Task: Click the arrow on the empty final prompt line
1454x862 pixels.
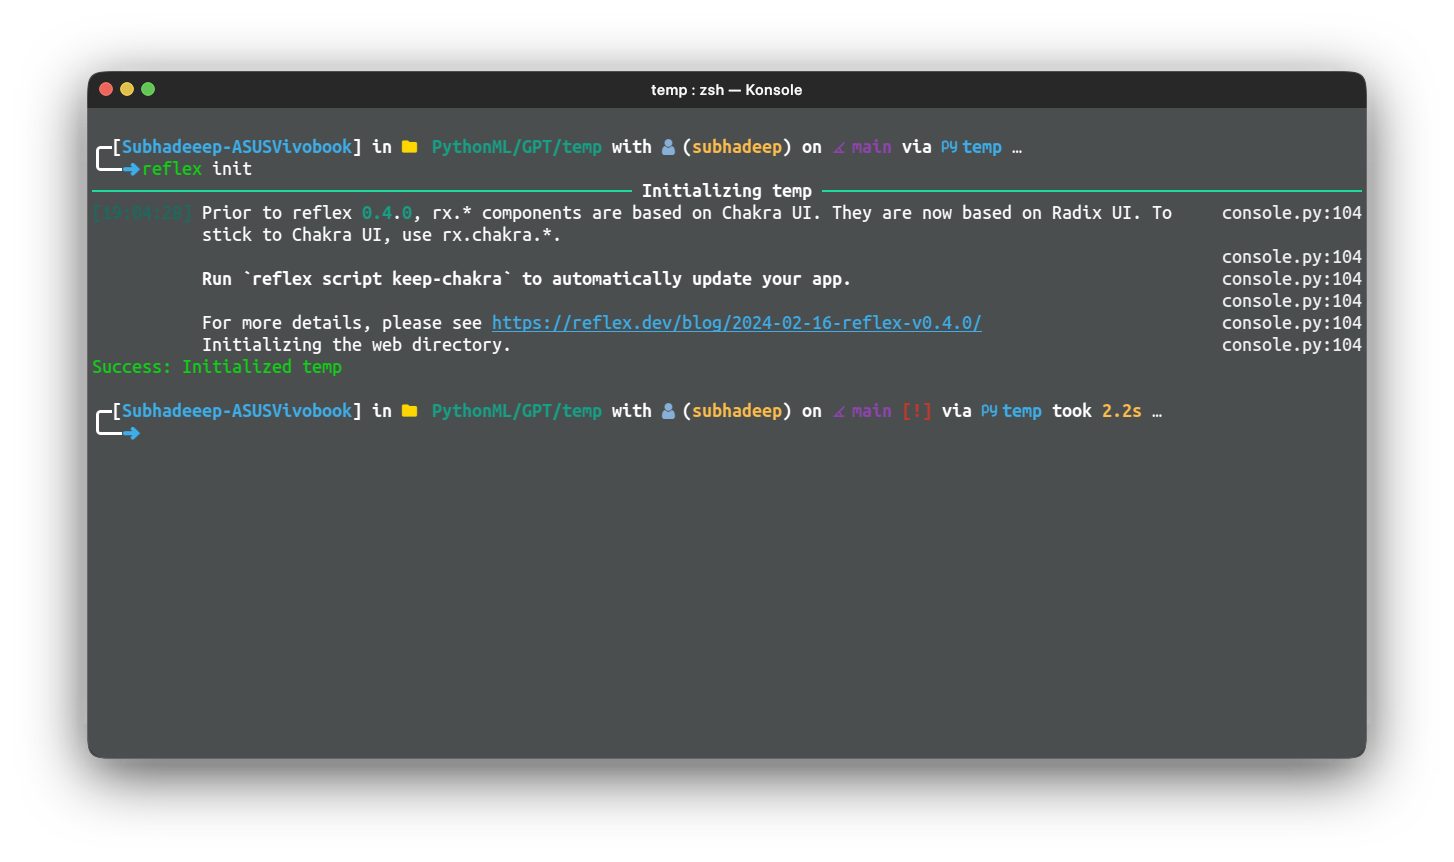Action: [131, 433]
